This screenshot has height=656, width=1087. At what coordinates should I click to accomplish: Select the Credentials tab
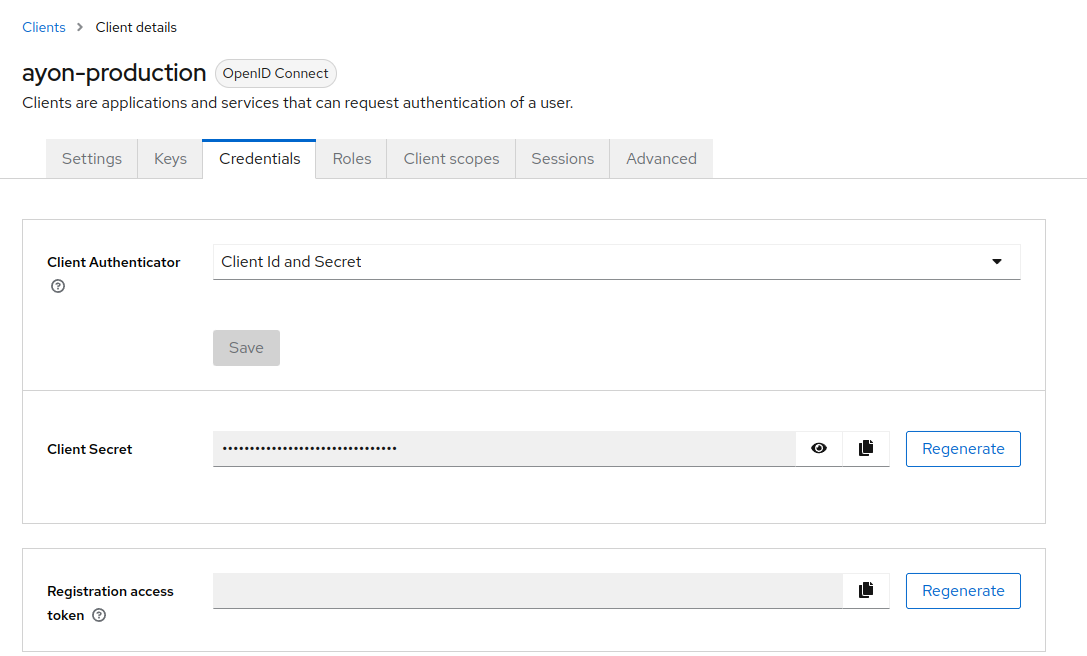click(260, 159)
